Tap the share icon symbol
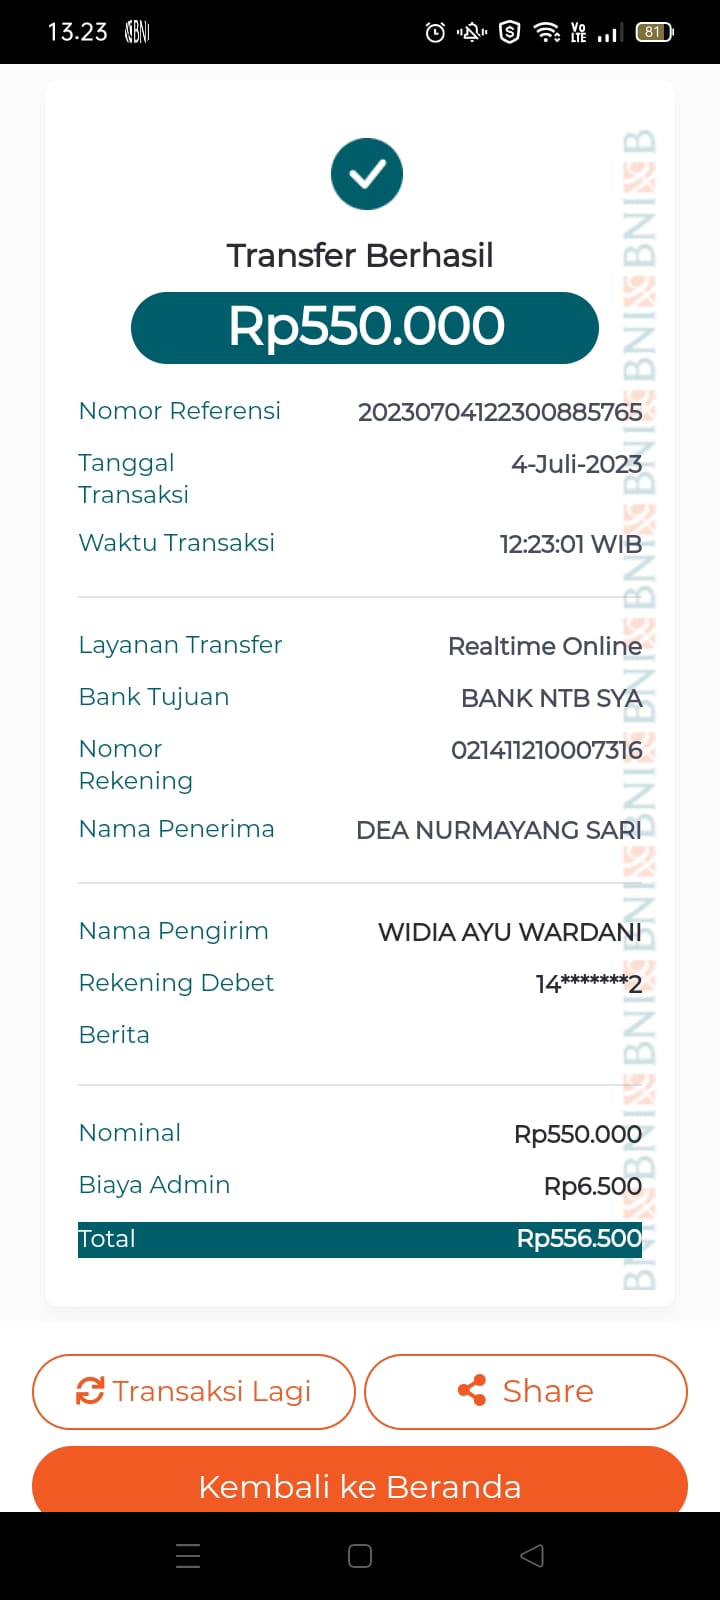Screen dimensions: 720x1600 pyautogui.click(x=472, y=1391)
